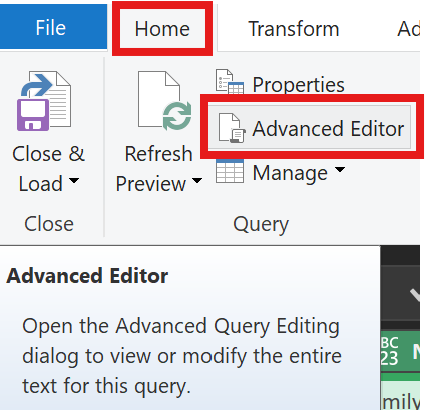The width and height of the screenshot is (425, 410).
Task: Click the Close & Load text label
Action: pyautogui.click(x=48, y=169)
